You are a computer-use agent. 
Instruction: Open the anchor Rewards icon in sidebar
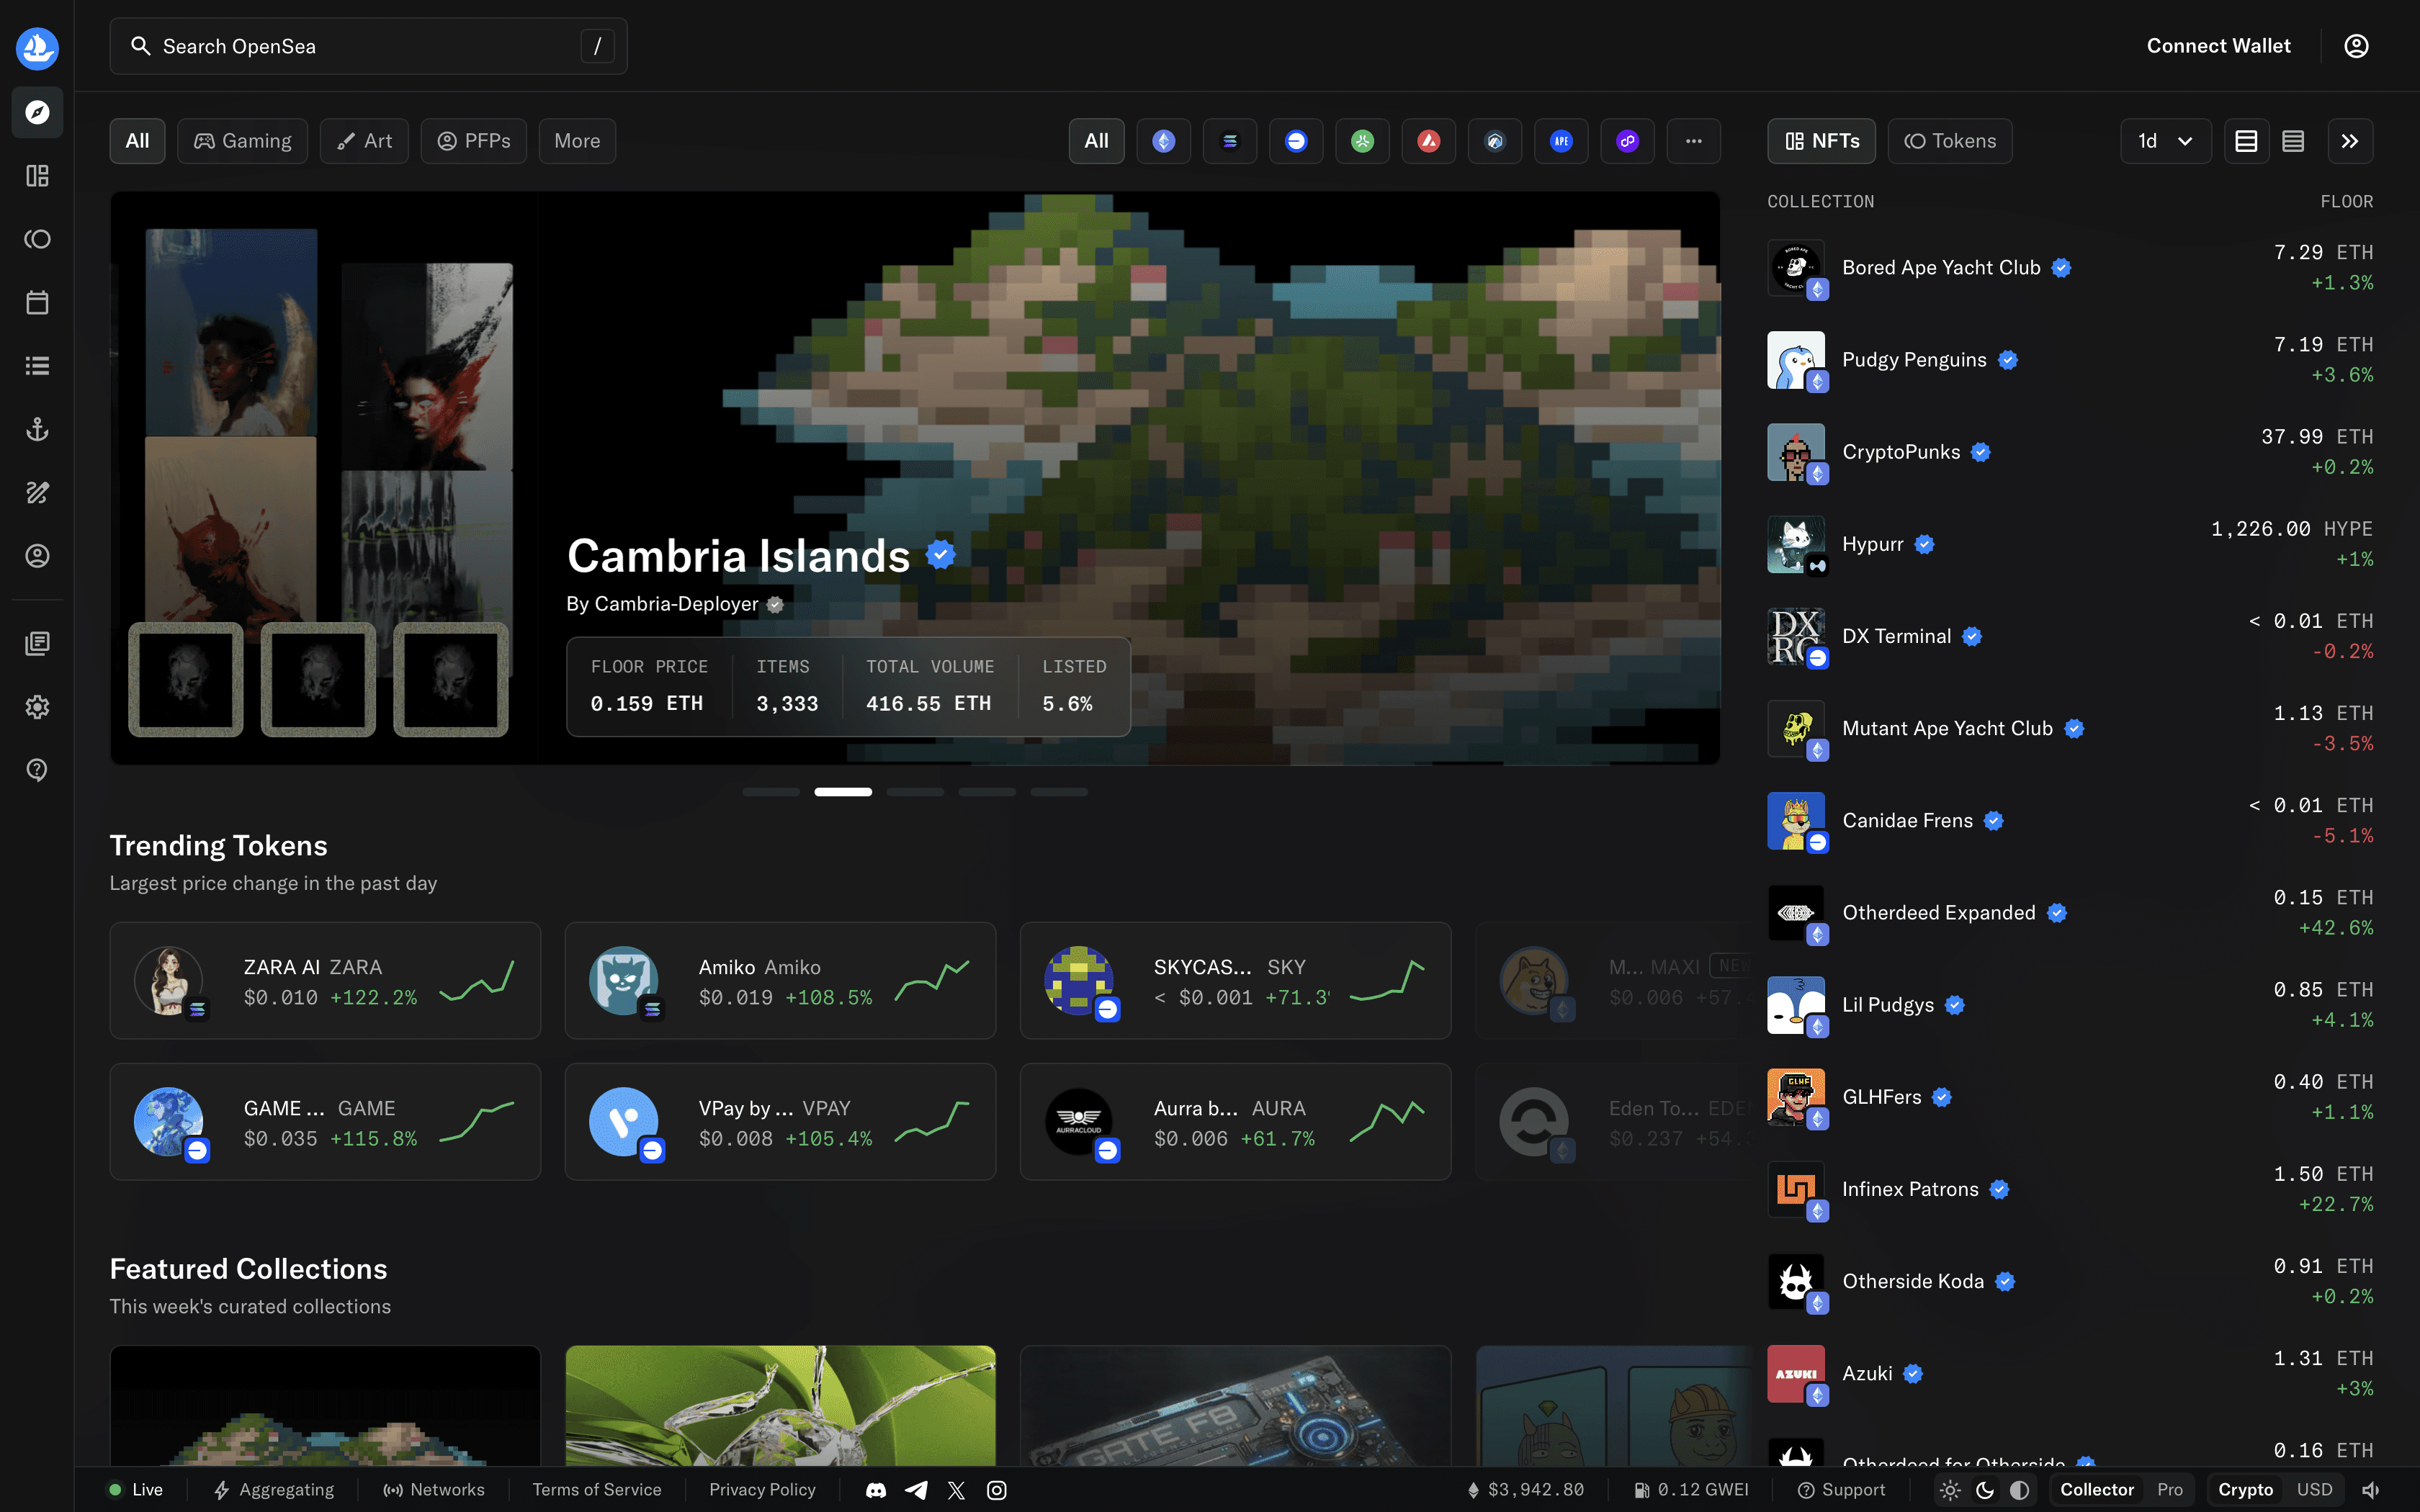click(37, 429)
